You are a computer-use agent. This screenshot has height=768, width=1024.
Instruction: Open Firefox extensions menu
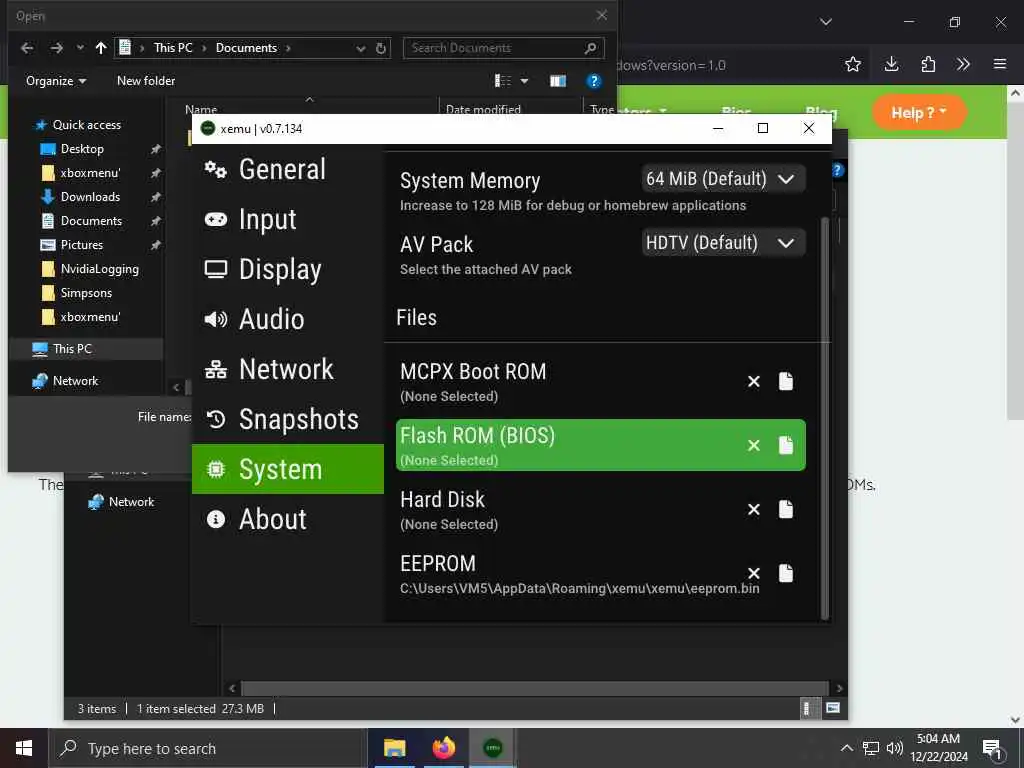pos(928,64)
